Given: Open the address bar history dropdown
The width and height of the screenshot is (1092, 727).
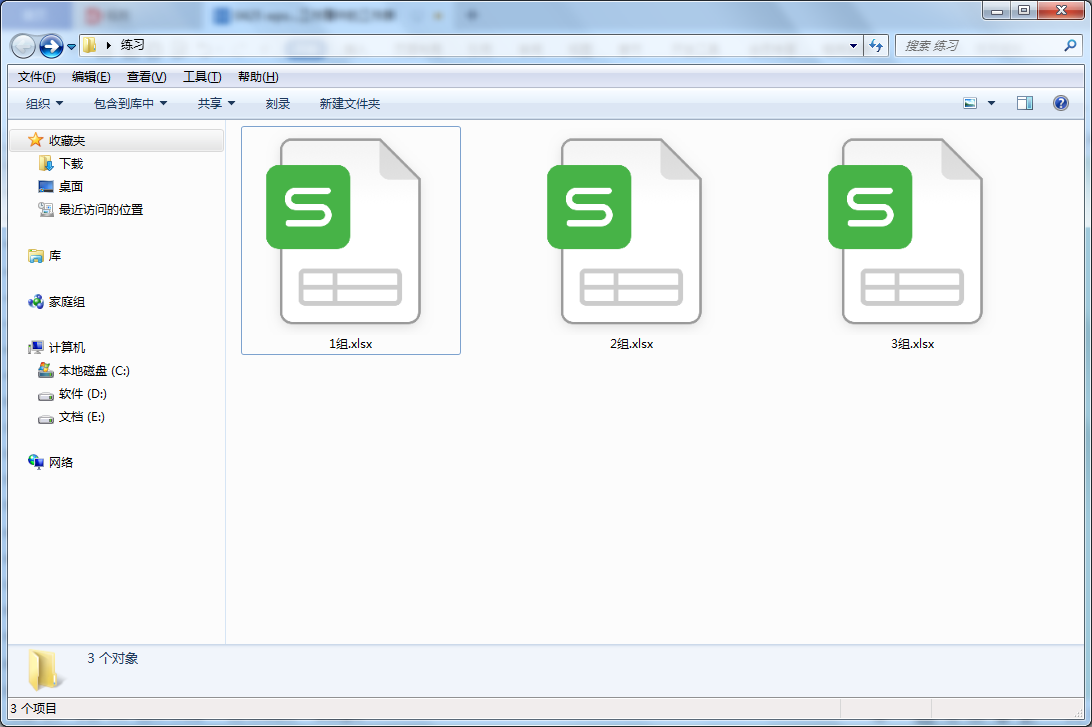Looking at the screenshot, I should click(x=853, y=46).
